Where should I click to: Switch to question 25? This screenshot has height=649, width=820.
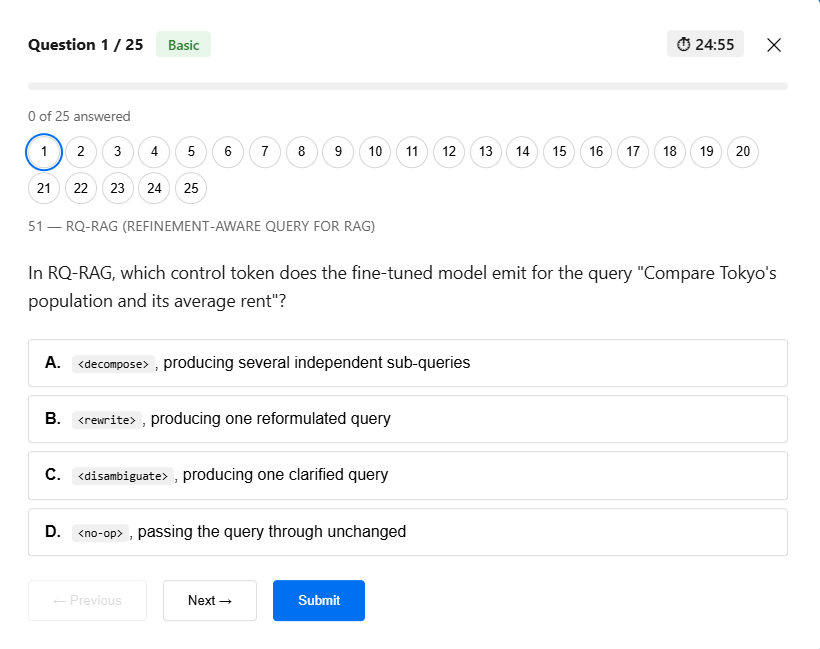point(191,188)
